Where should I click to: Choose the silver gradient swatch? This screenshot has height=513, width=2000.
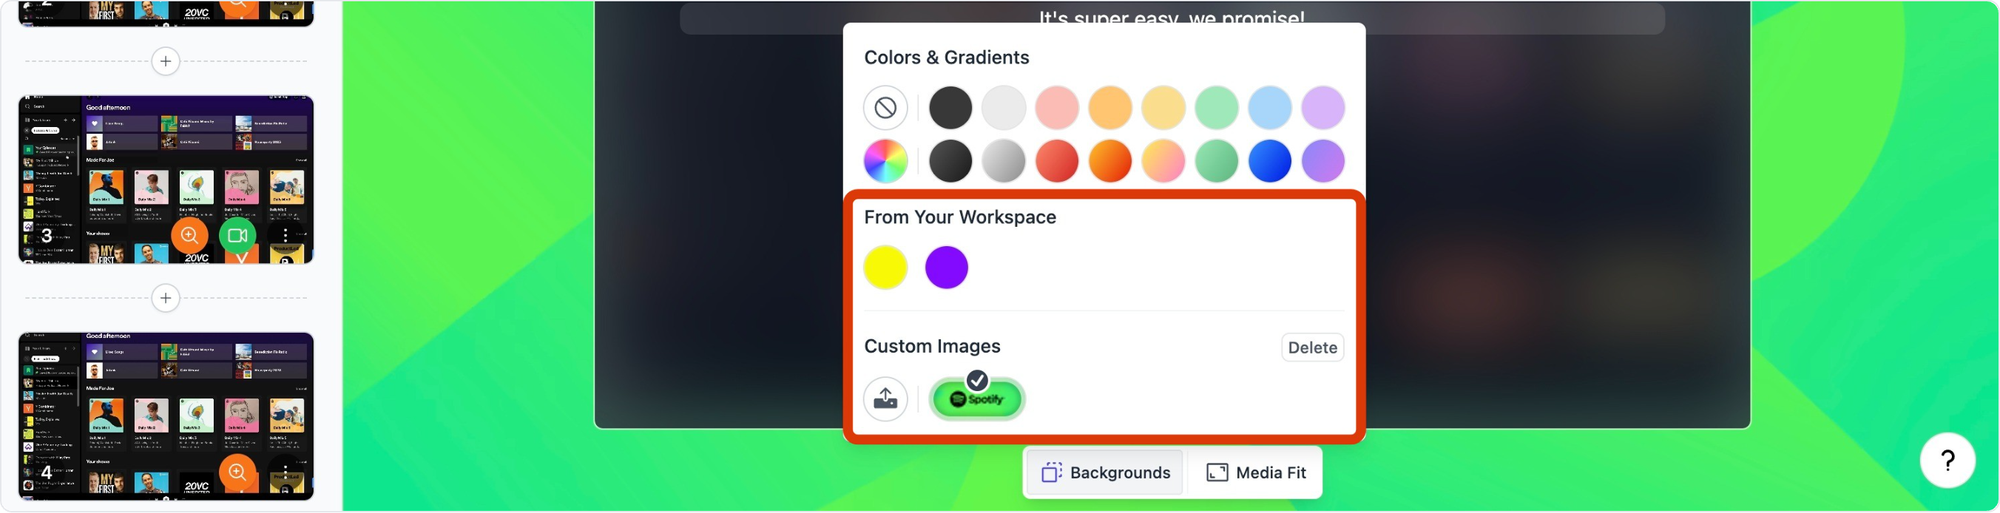click(1003, 161)
